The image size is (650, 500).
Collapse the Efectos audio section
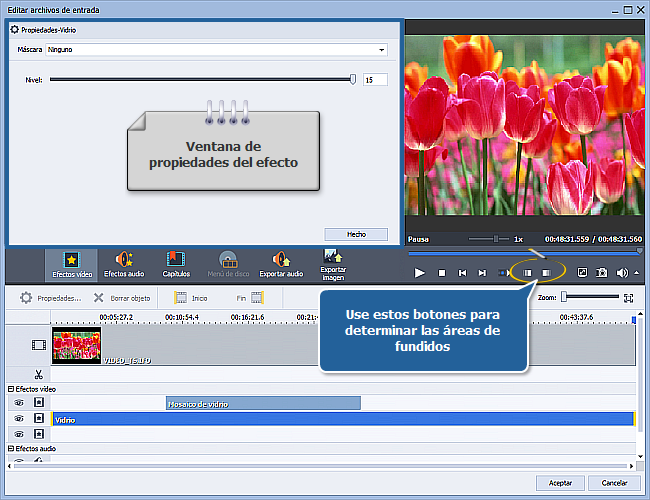(x=11, y=449)
